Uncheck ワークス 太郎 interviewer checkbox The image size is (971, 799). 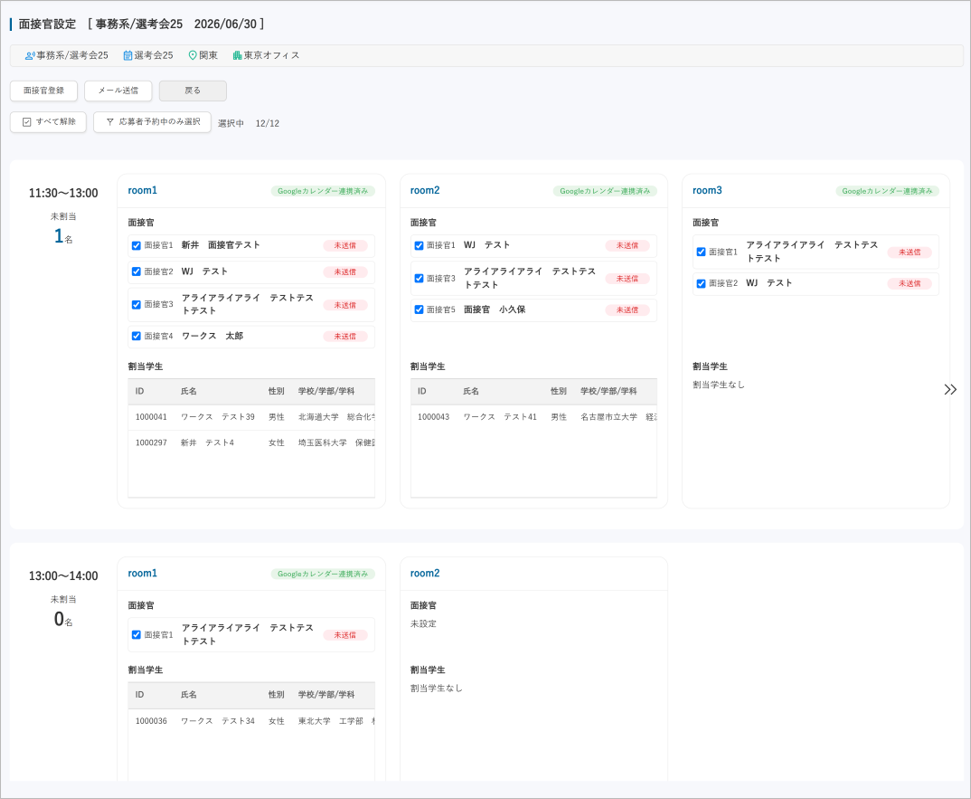[x=136, y=336]
